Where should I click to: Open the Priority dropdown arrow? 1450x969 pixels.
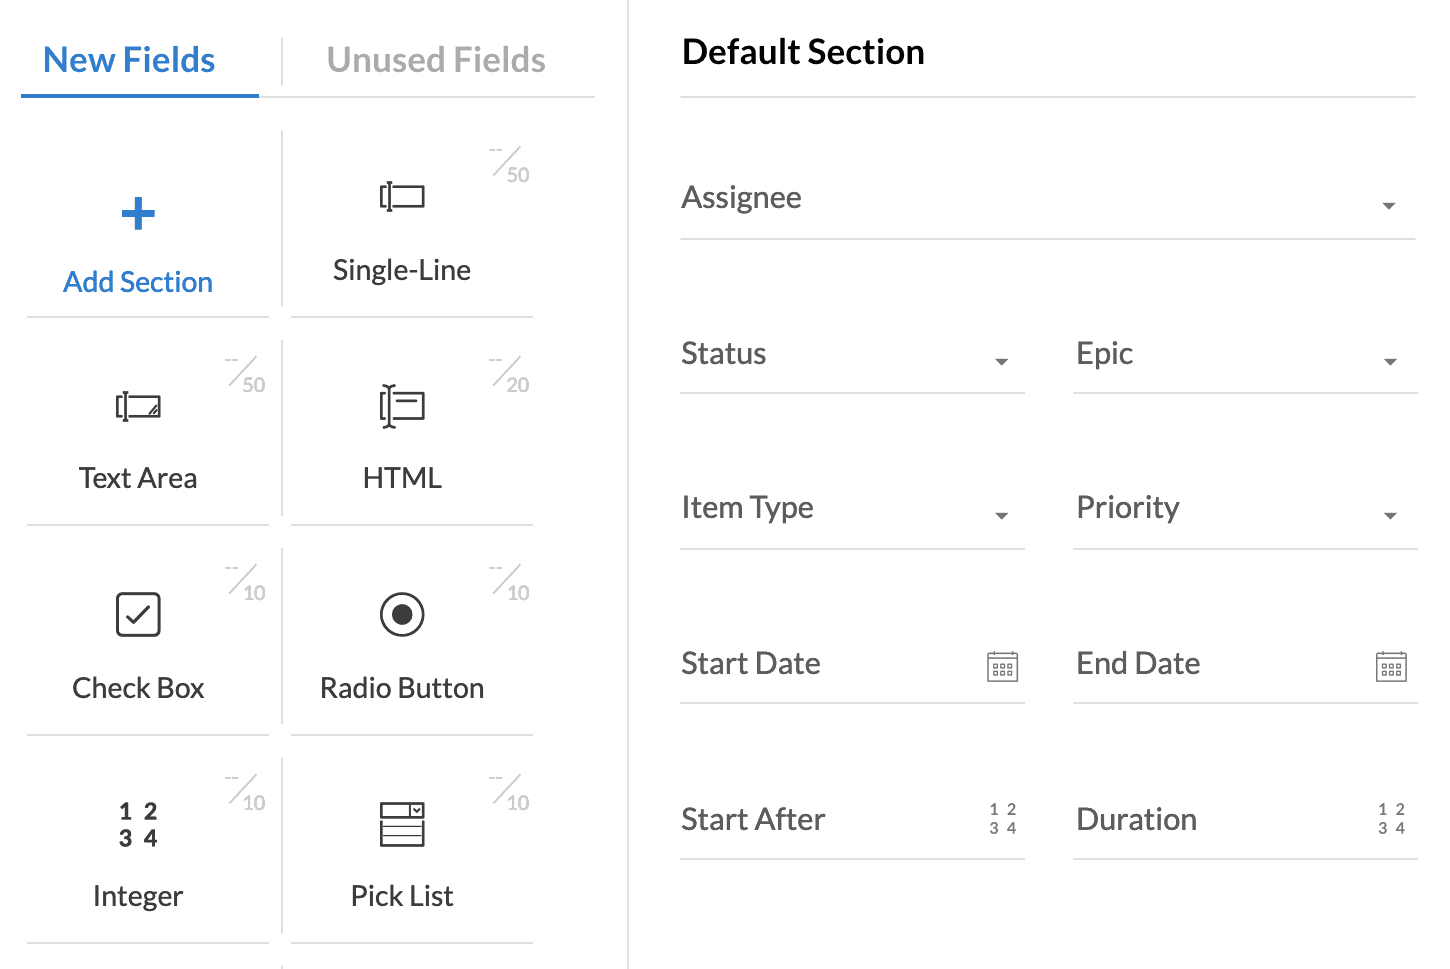tap(1390, 516)
